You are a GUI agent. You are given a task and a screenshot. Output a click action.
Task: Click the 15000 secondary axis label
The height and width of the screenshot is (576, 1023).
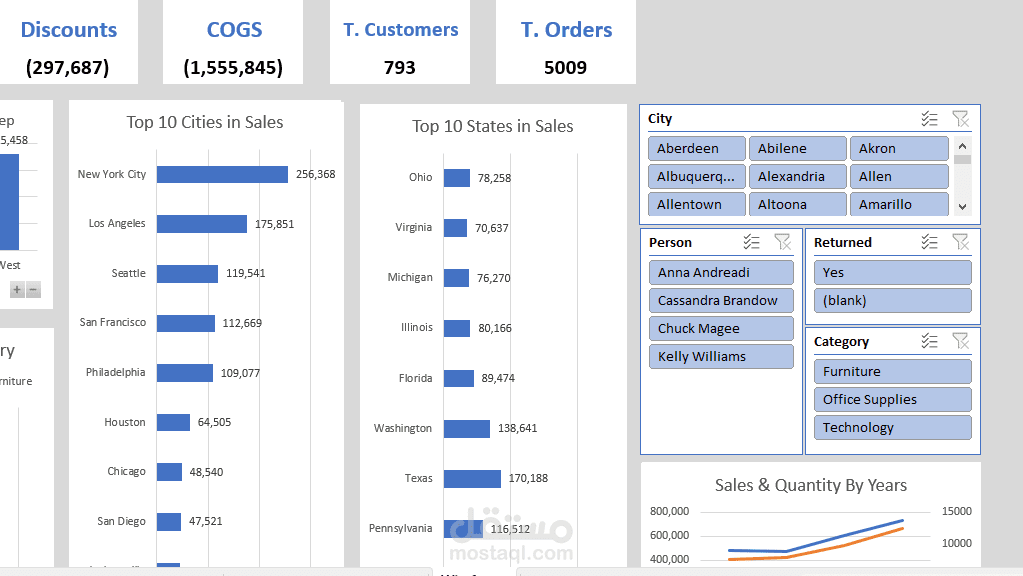pyautogui.click(x=957, y=511)
